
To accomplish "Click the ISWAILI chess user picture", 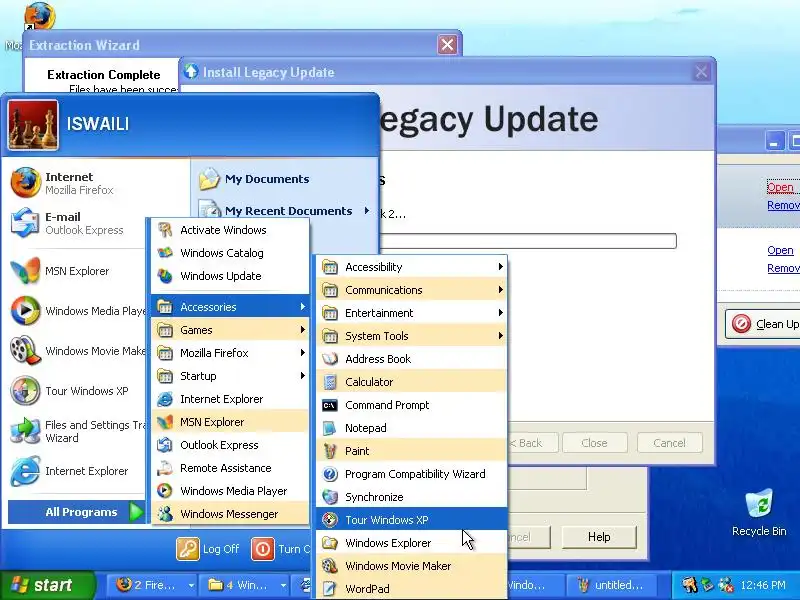I will (33, 125).
